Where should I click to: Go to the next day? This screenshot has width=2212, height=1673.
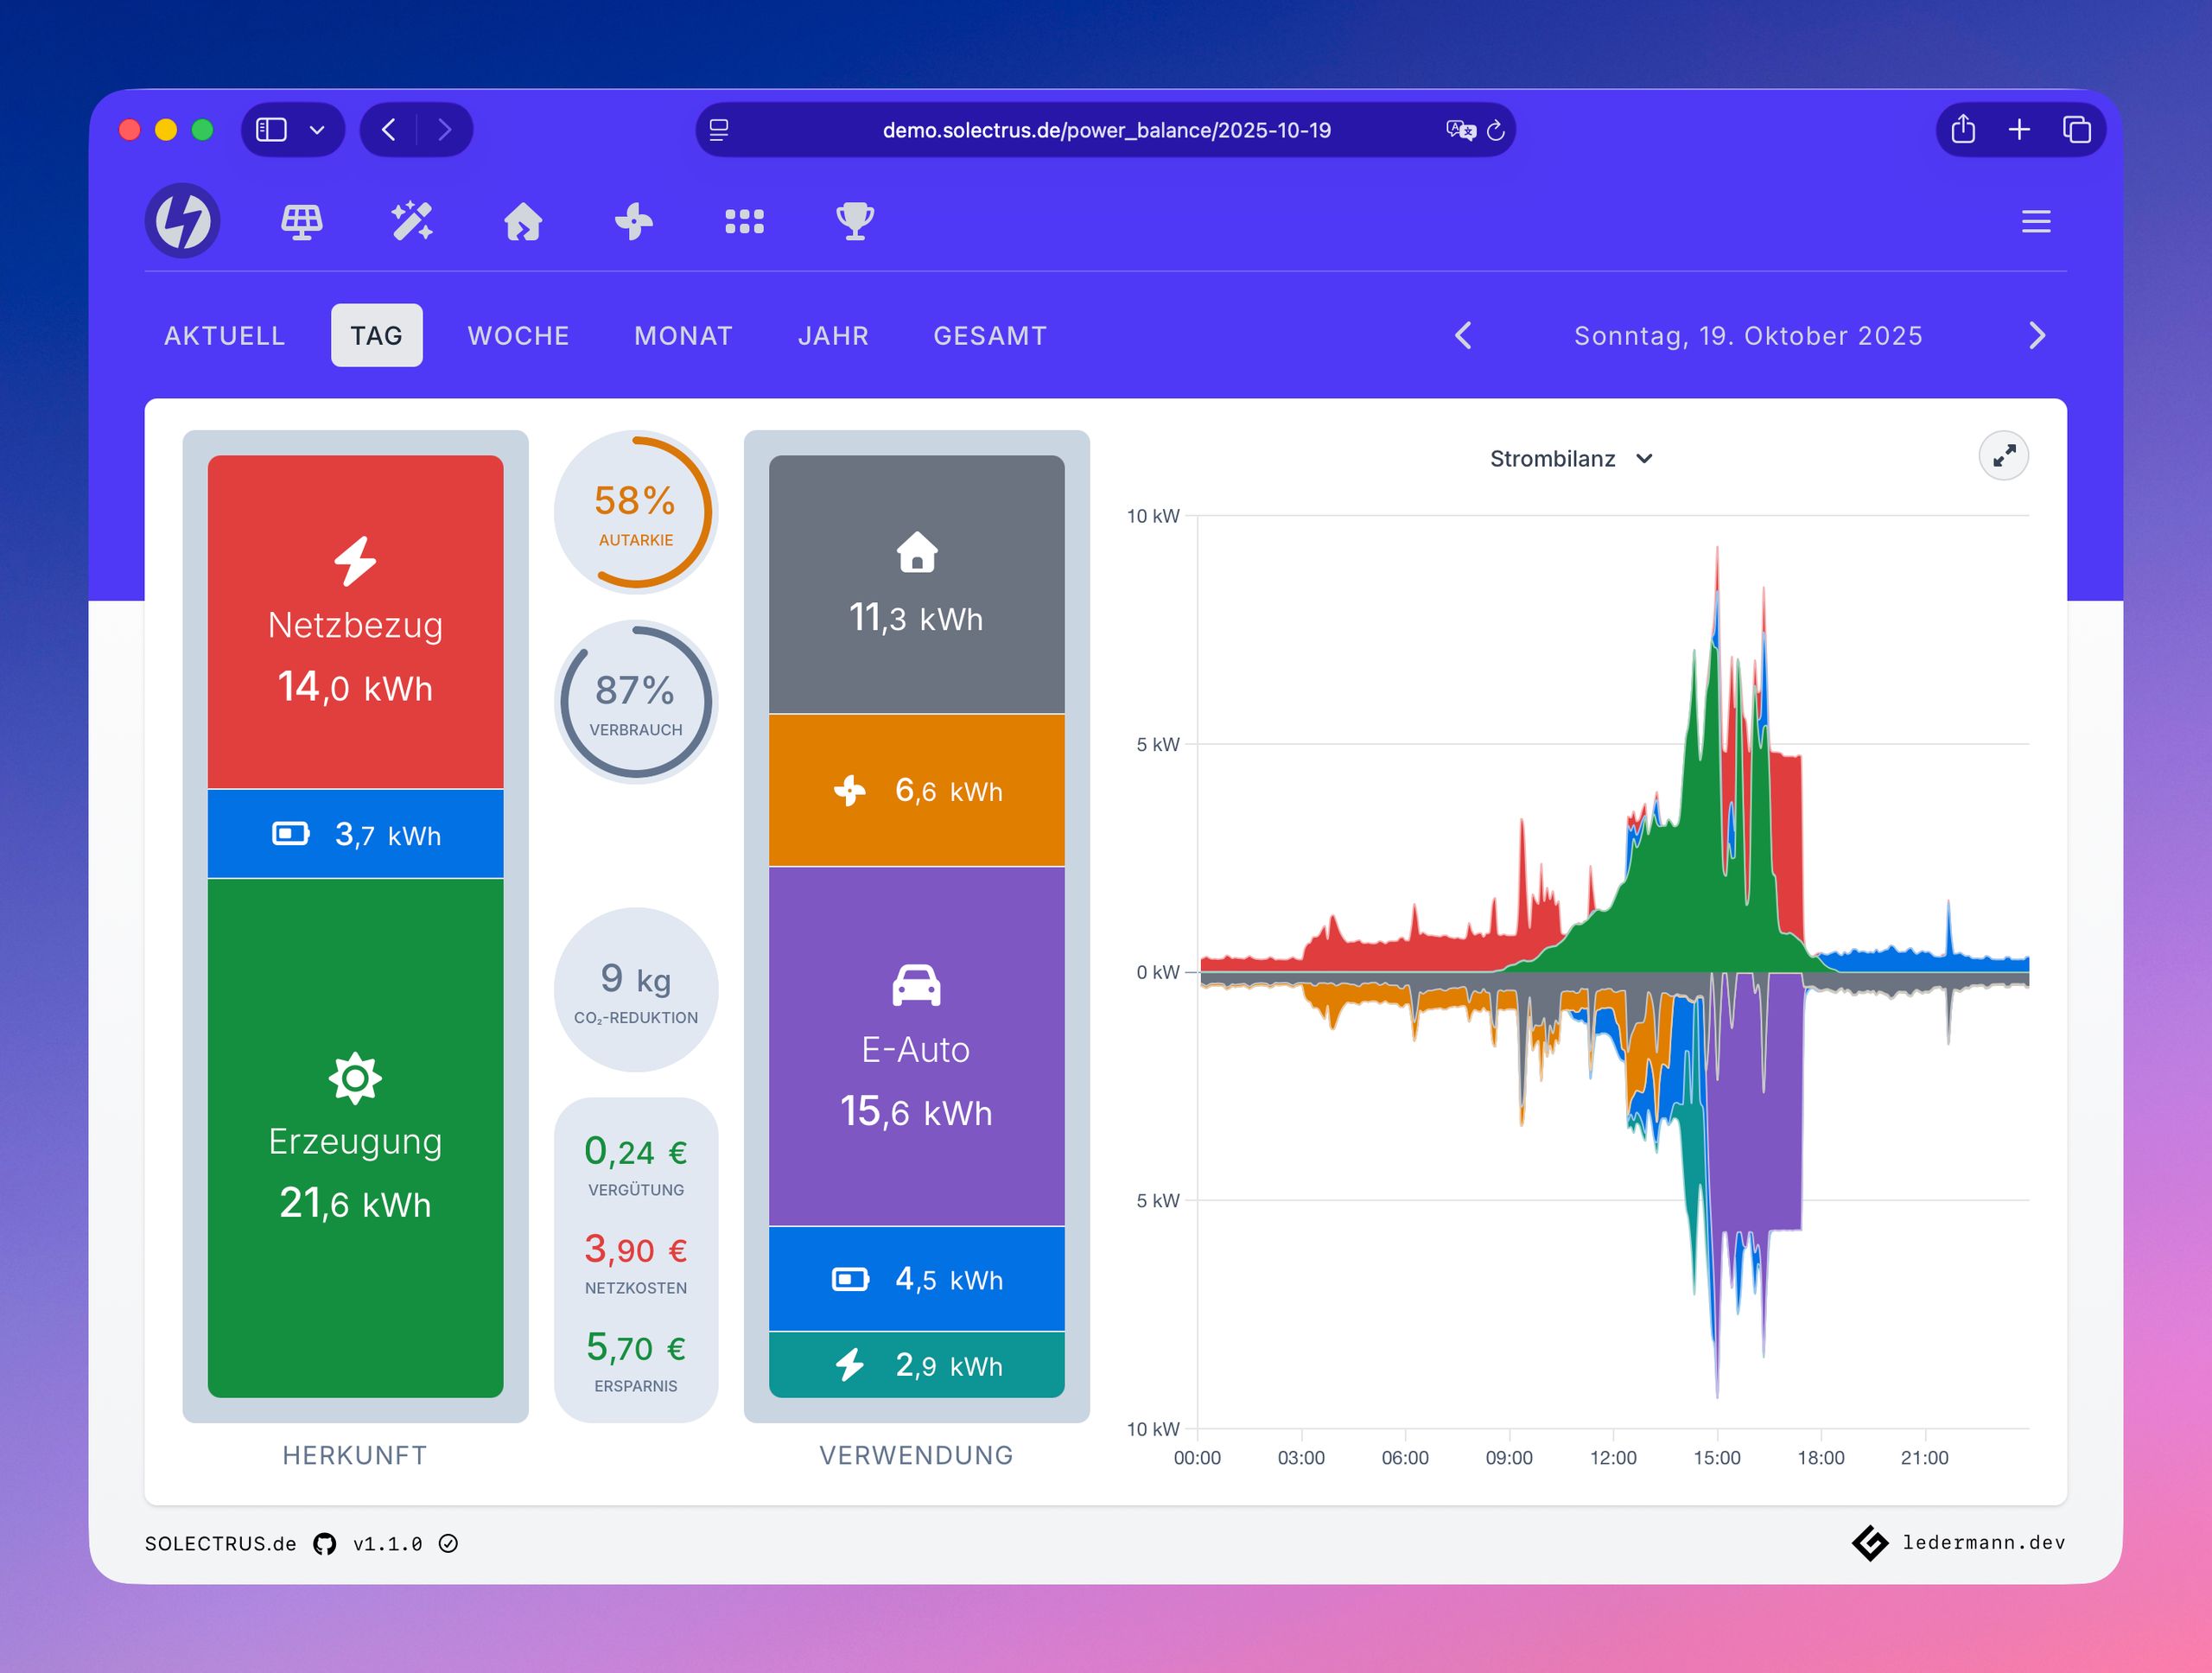[2037, 335]
